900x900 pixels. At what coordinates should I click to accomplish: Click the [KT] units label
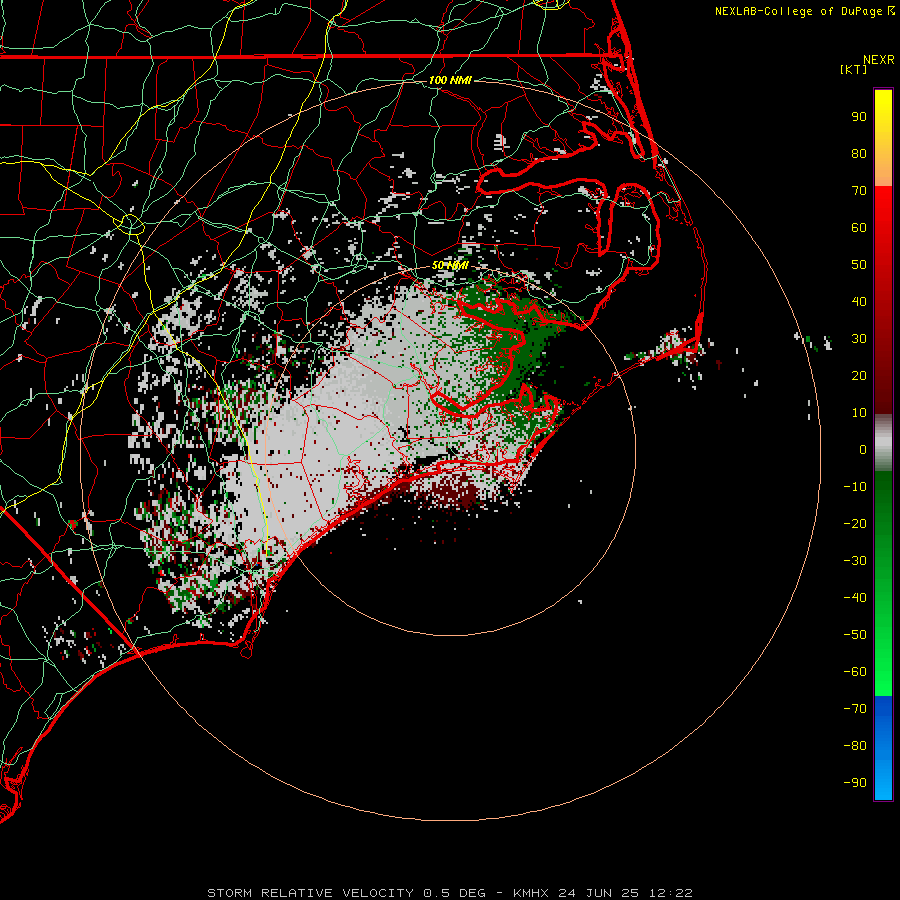click(x=853, y=69)
